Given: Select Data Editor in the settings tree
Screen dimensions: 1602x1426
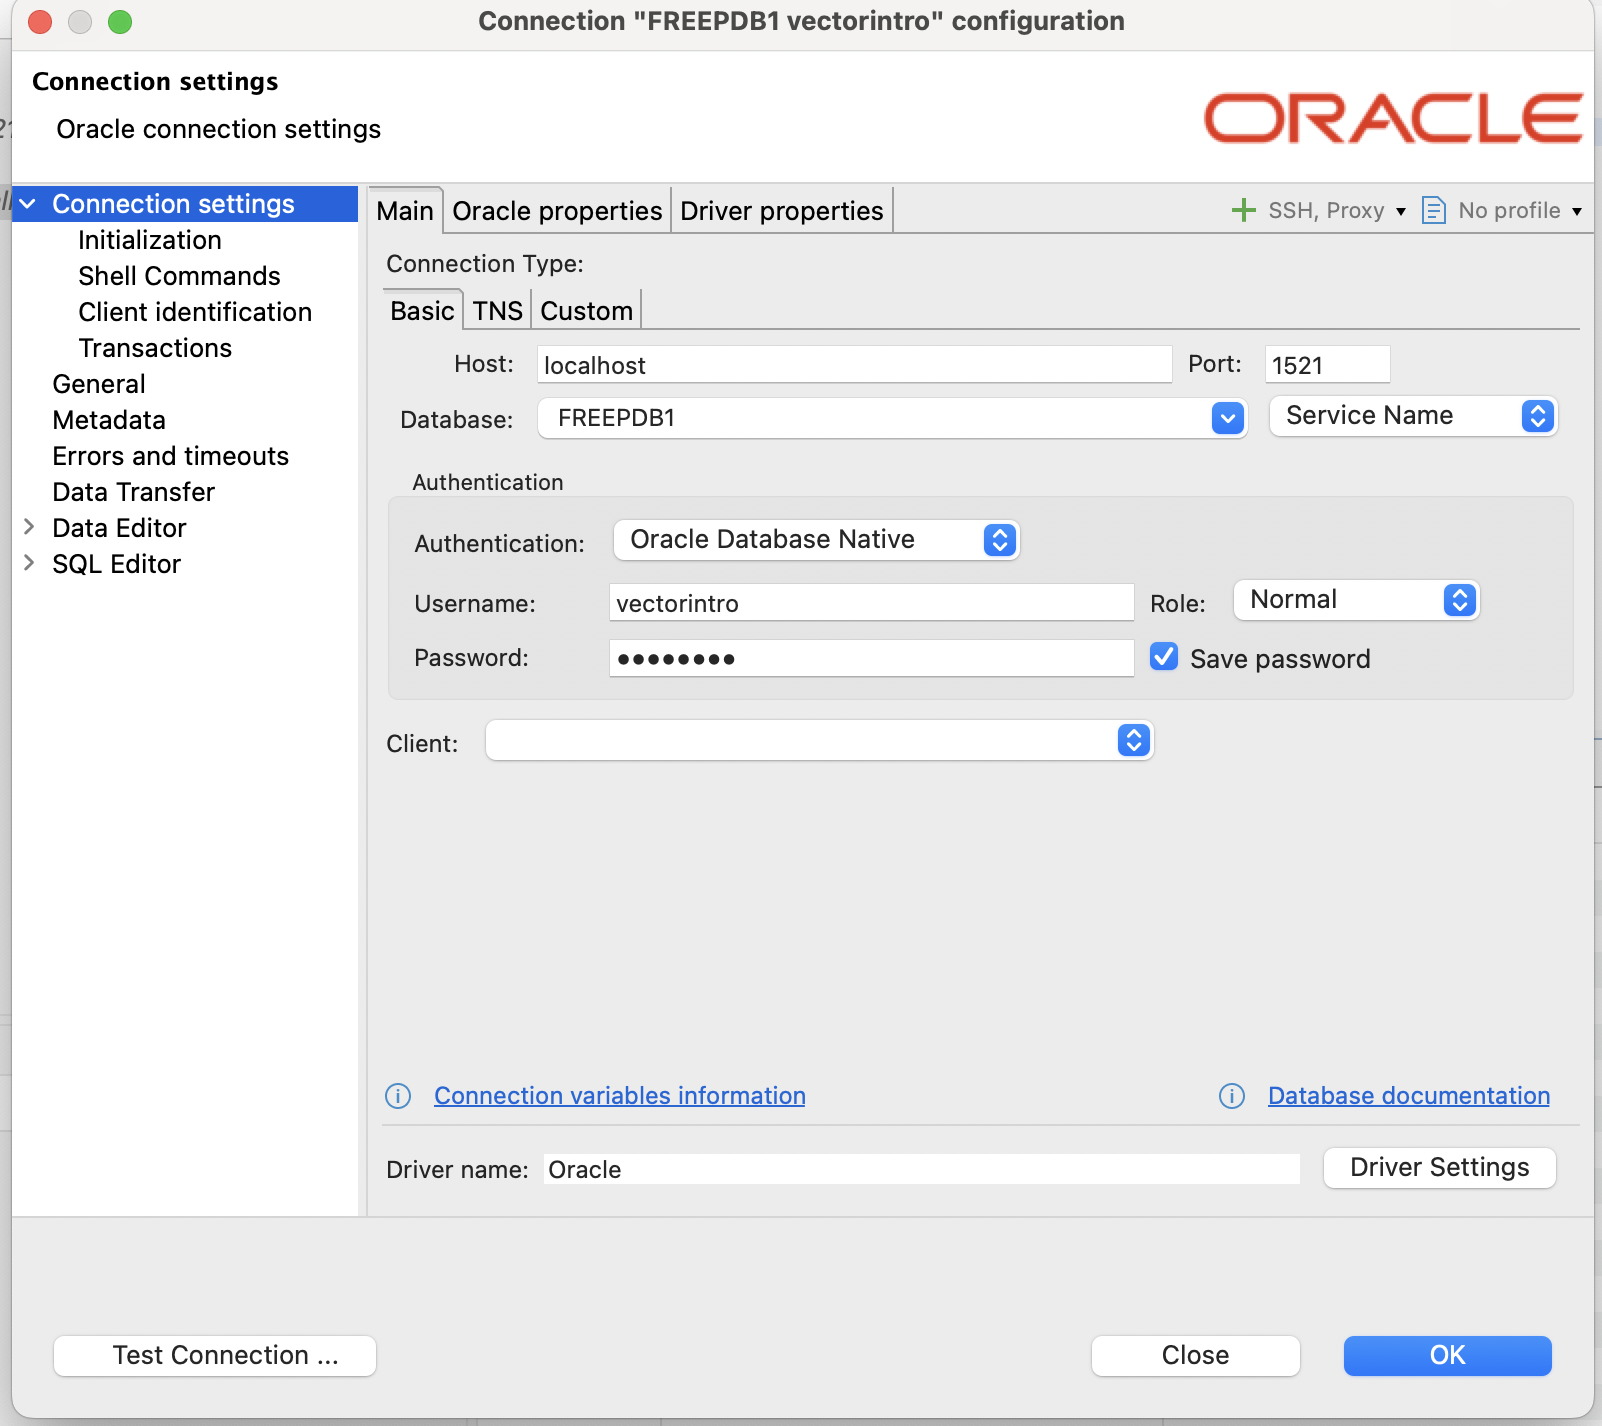Looking at the screenshot, I should tap(120, 528).
